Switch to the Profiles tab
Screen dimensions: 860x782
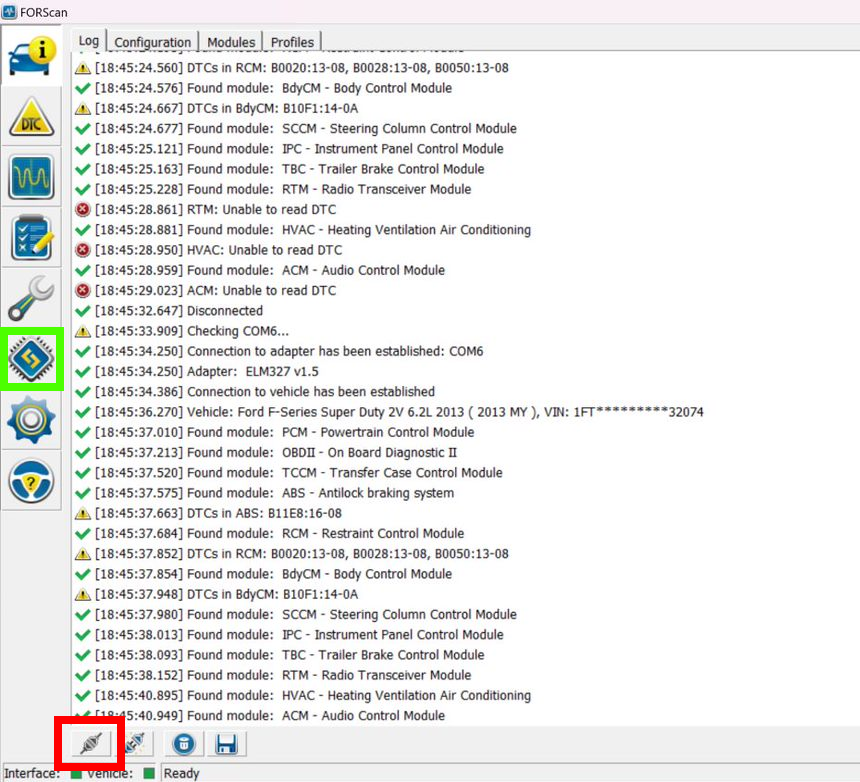point(292,42)
